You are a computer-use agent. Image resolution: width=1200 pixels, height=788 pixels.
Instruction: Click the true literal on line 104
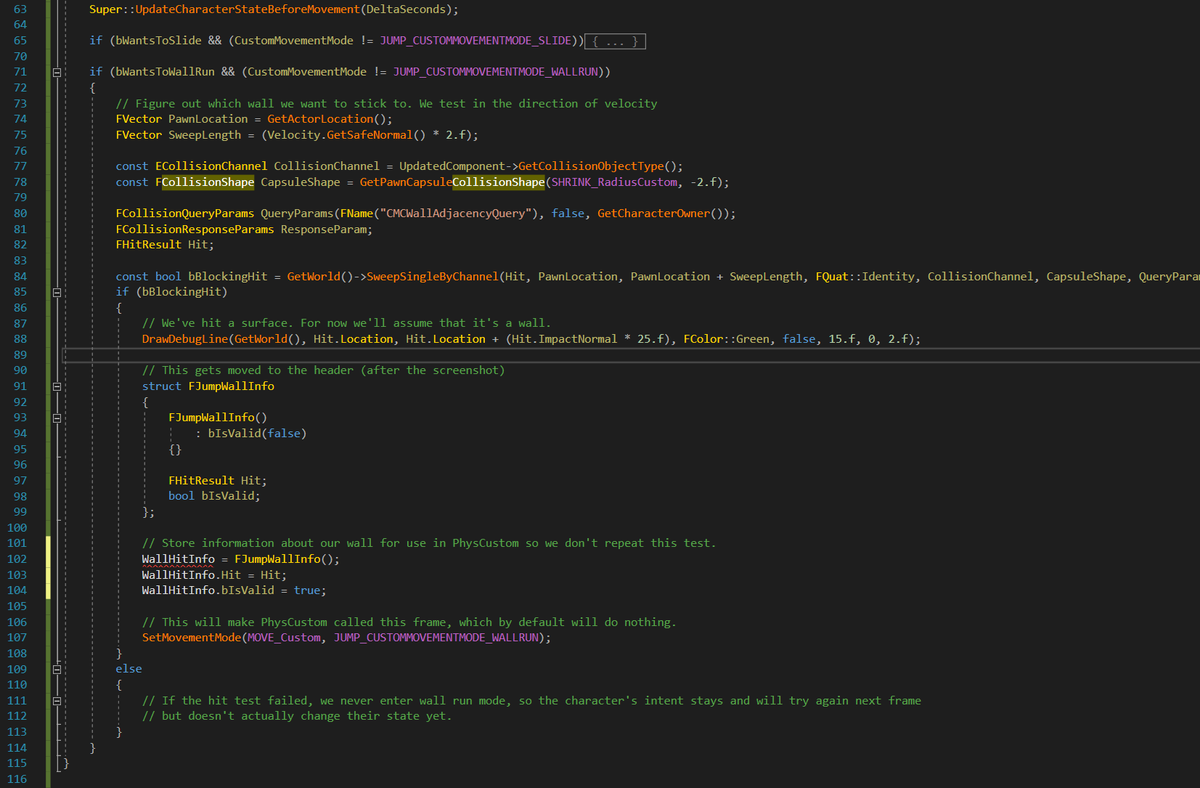tap(307, 590)
